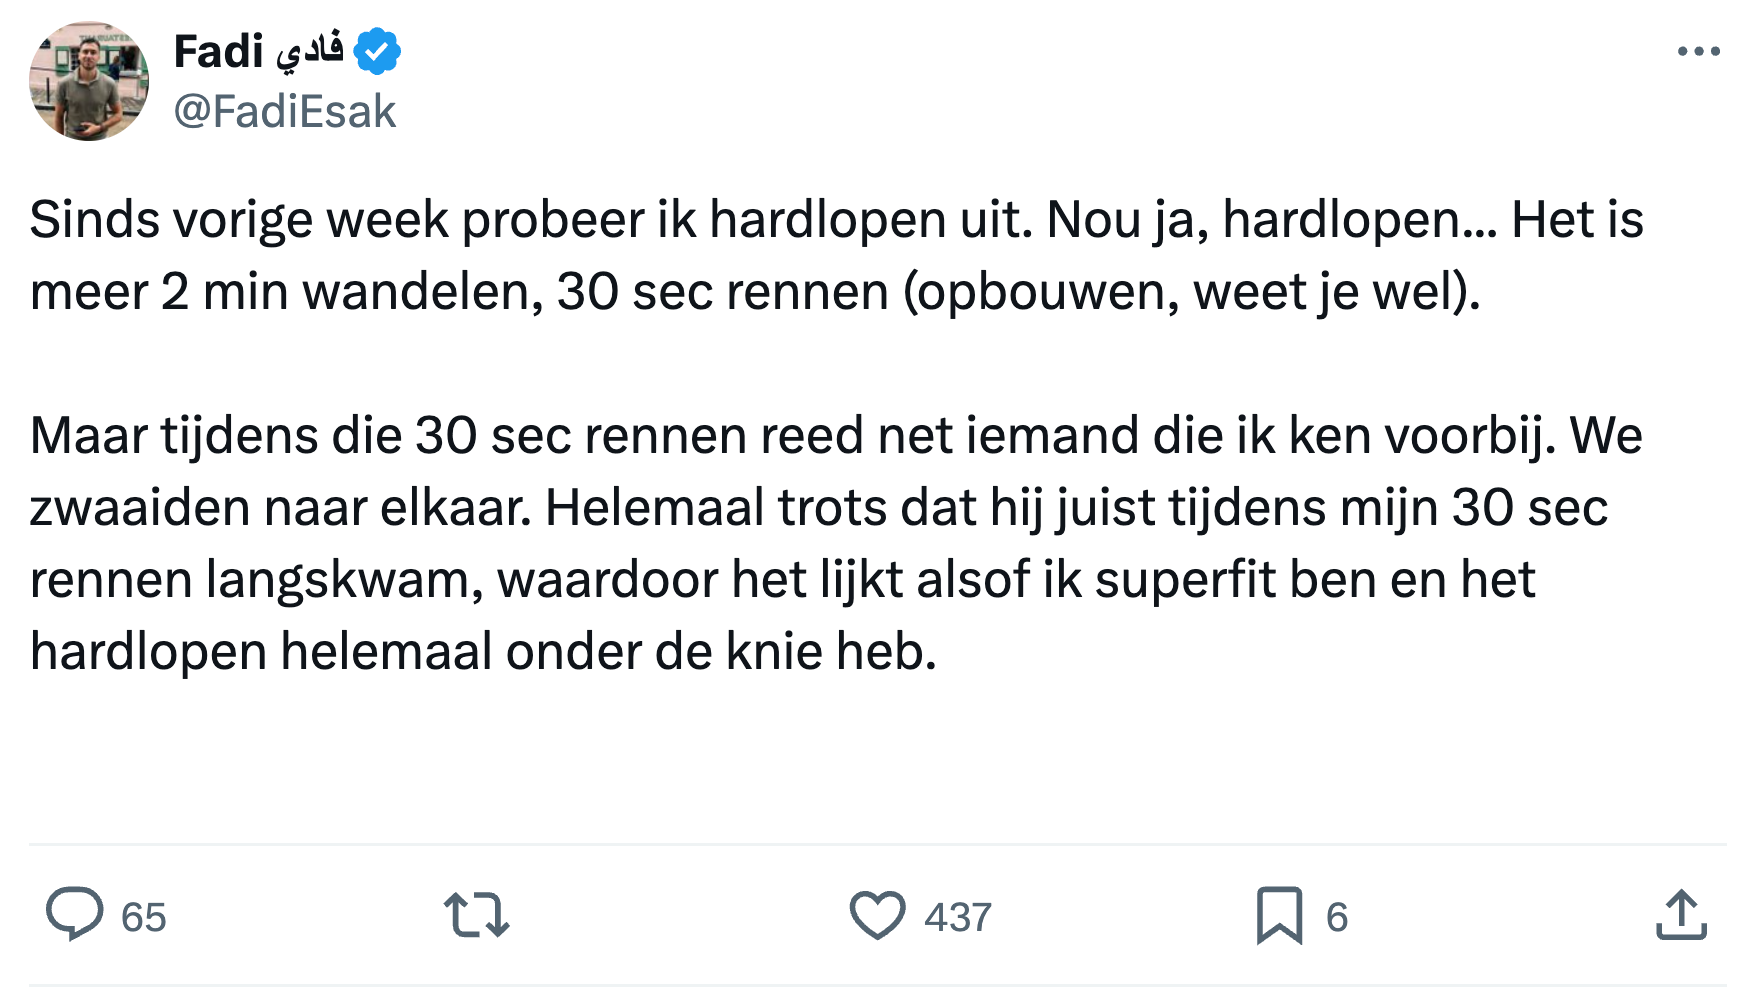Click the Arabic name text next to Fadi
This screenshot has width=1746, height=988.
coord(309,52)
